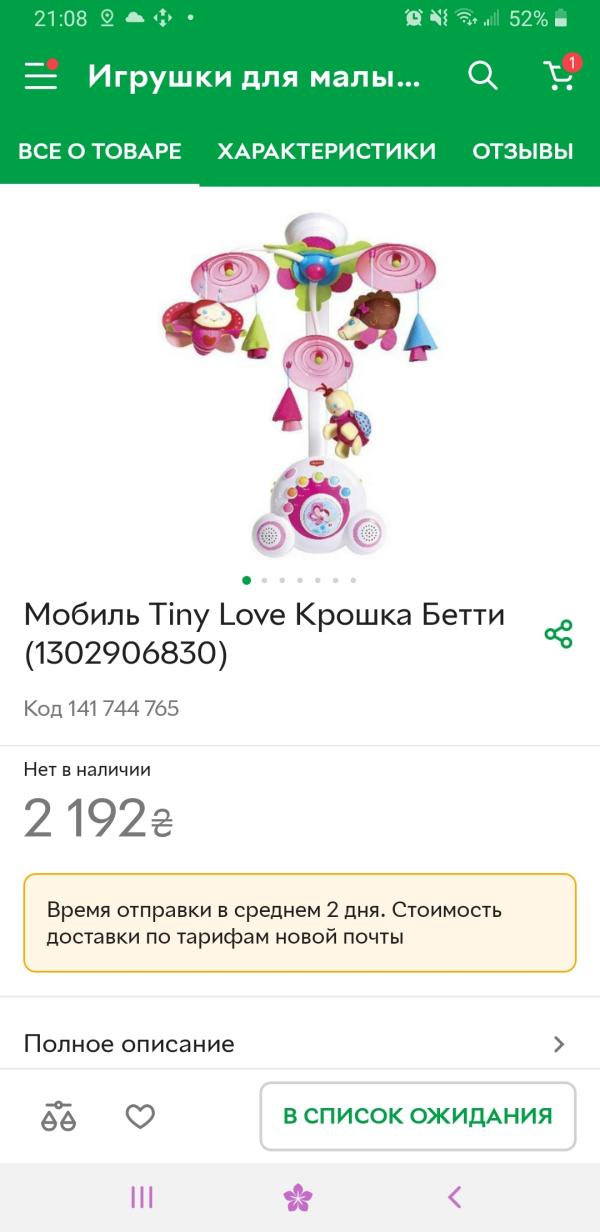Open the shopping cart

(559, 75)
